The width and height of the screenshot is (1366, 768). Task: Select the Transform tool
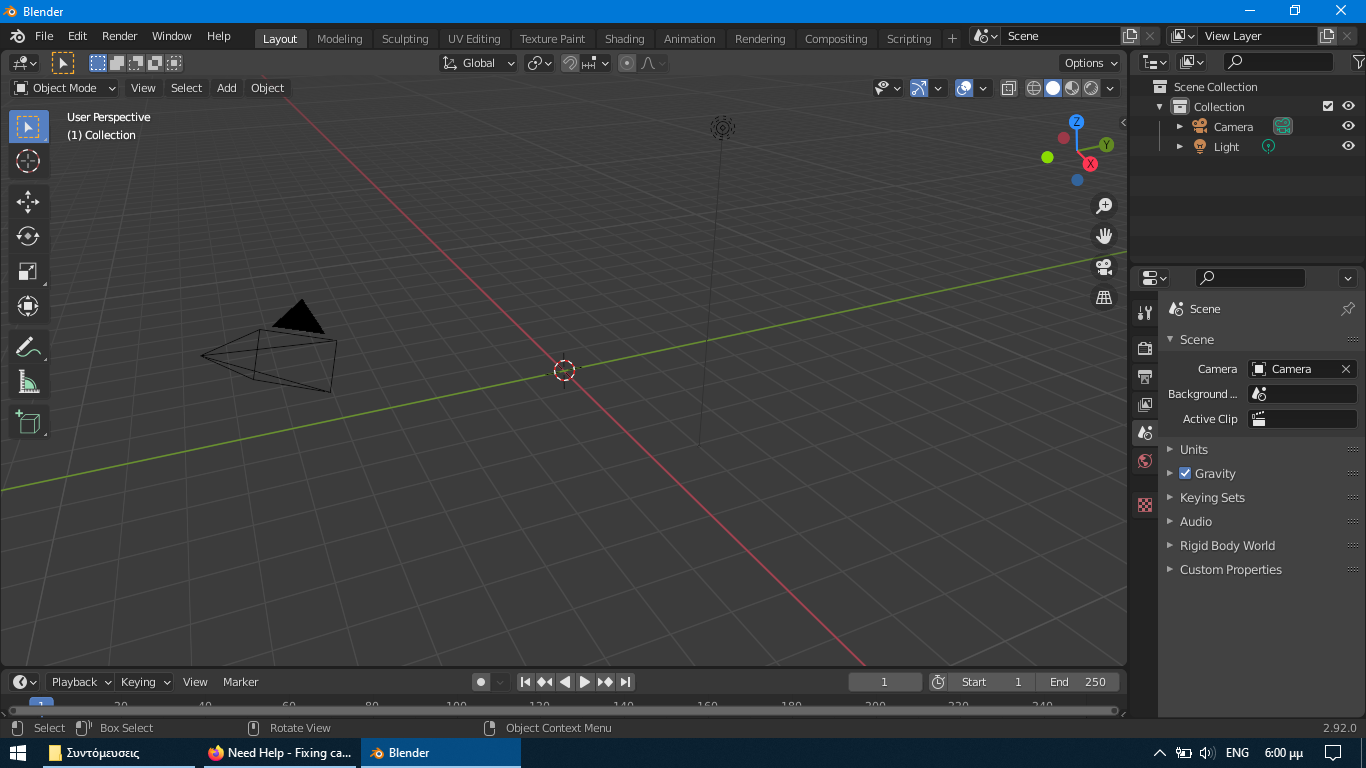coord(28,306)
